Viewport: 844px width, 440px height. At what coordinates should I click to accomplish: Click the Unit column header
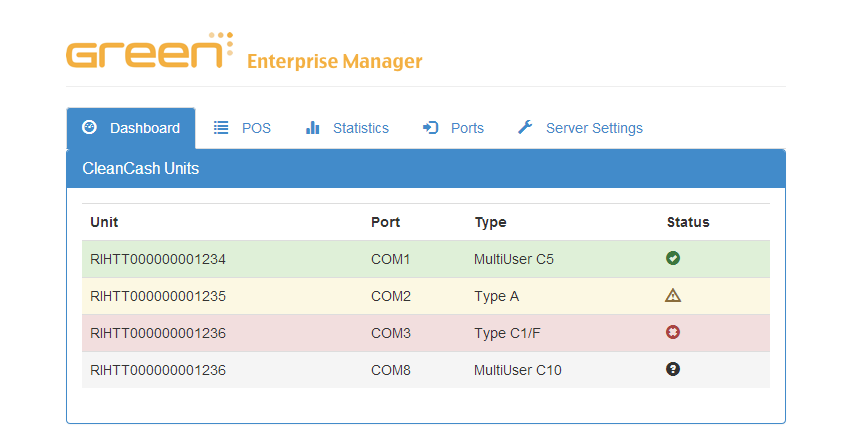point(104,222)
